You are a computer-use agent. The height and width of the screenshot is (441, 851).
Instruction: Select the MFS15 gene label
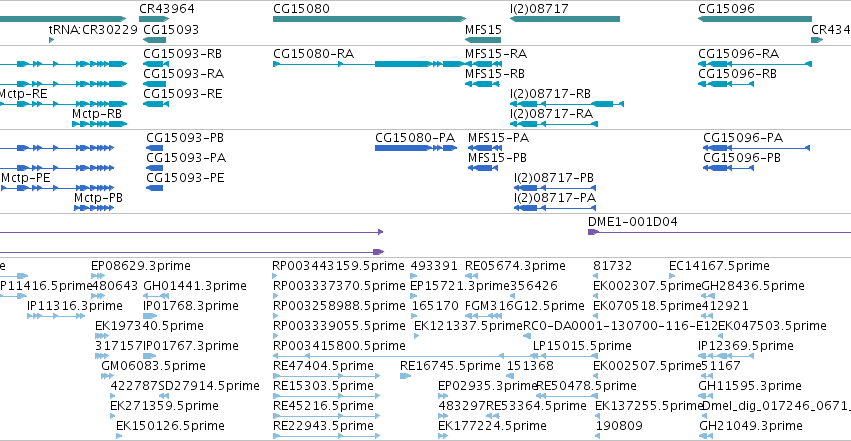pyautogui.click(x=483, y=29)
